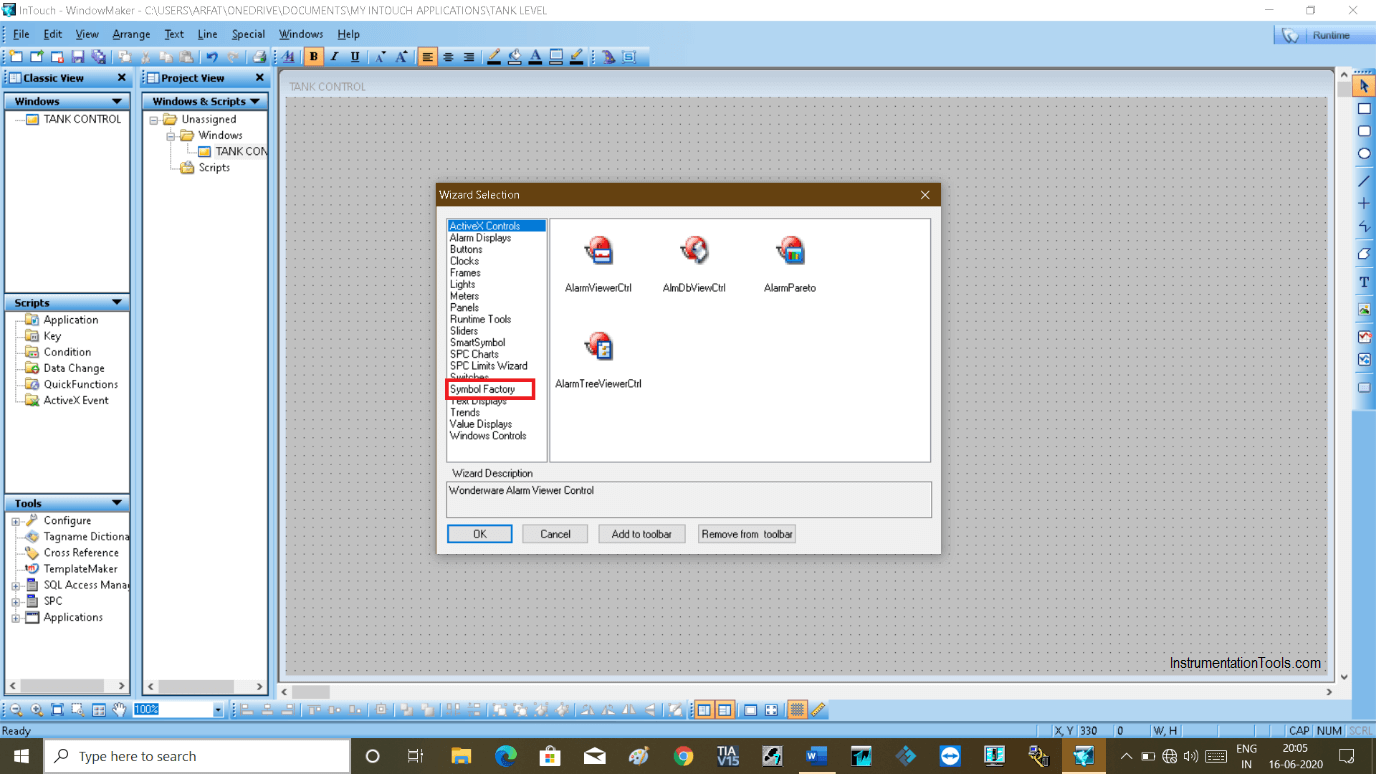
Task: Select the Polyline drawing tool
Action: pos(1364,227)
